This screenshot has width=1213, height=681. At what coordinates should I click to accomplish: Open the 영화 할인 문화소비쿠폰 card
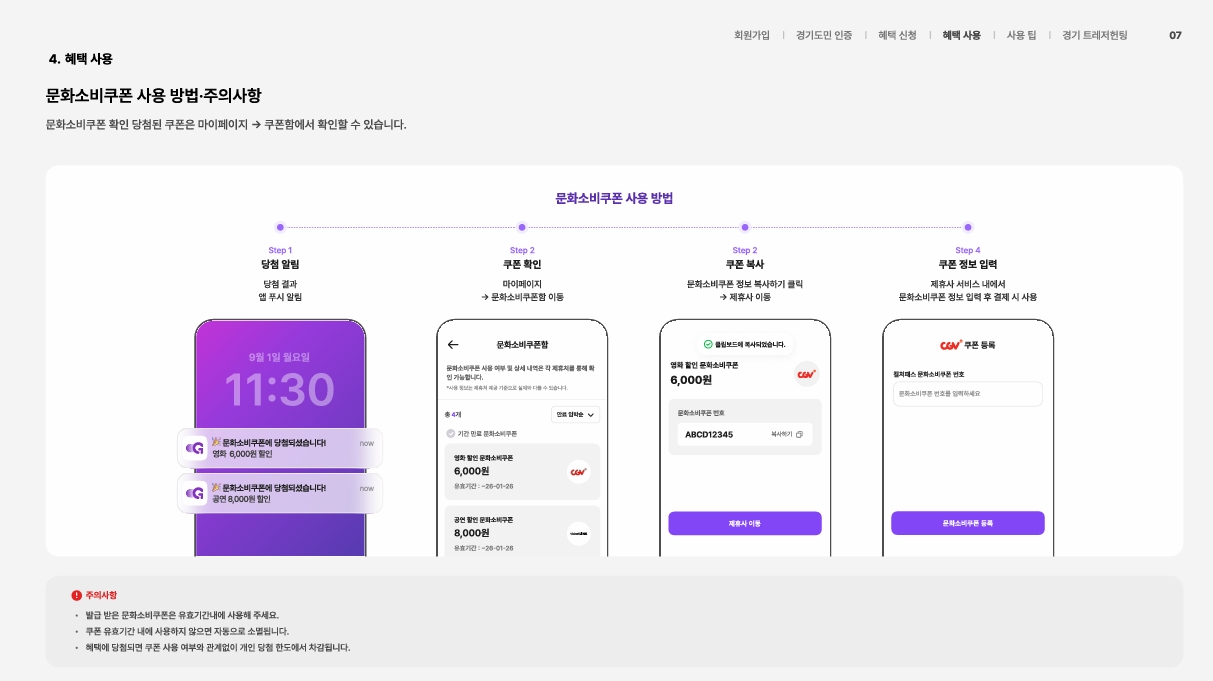(x=522, y=472)
